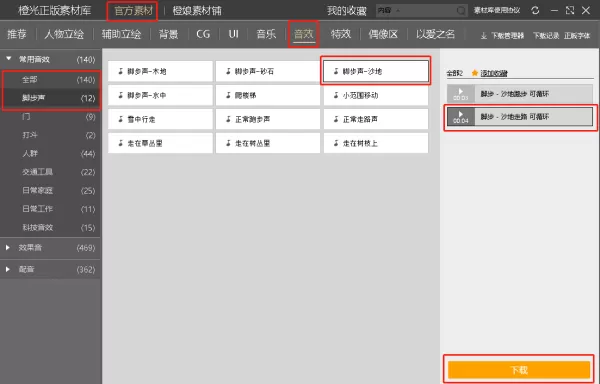
Task: Select the 正常跑步声 sound card
Action: [268, 119]
